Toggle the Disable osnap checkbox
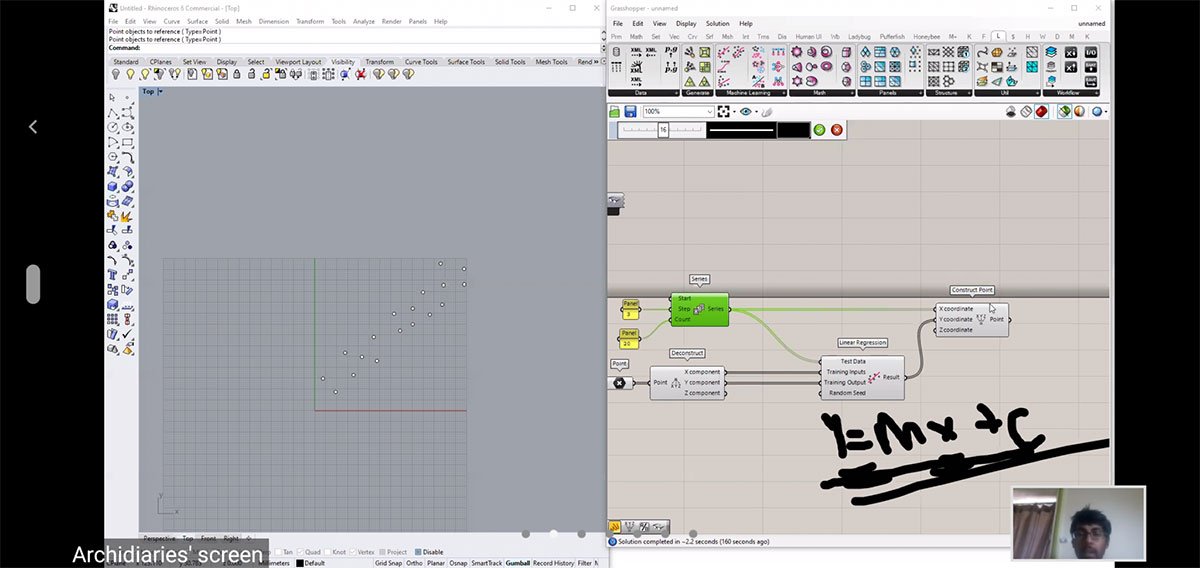The width and height of the screenshot is (1200, 568). (418, 552)
